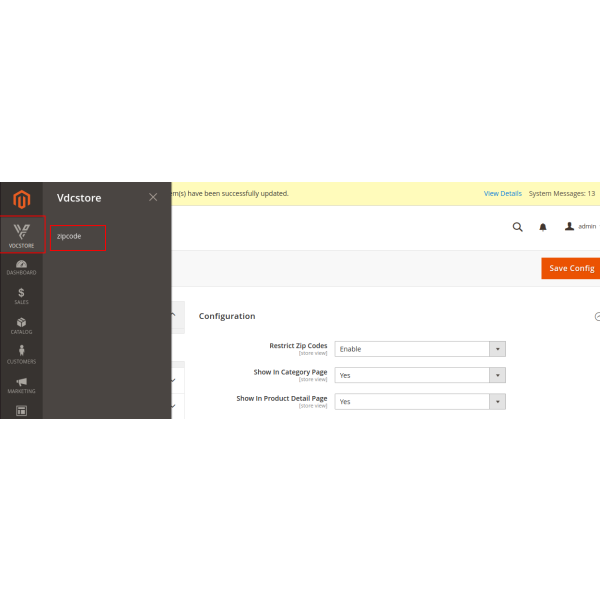Viewport: 600px width, 600px height.
Task: Click the View Details link
Action: (502, 193)
